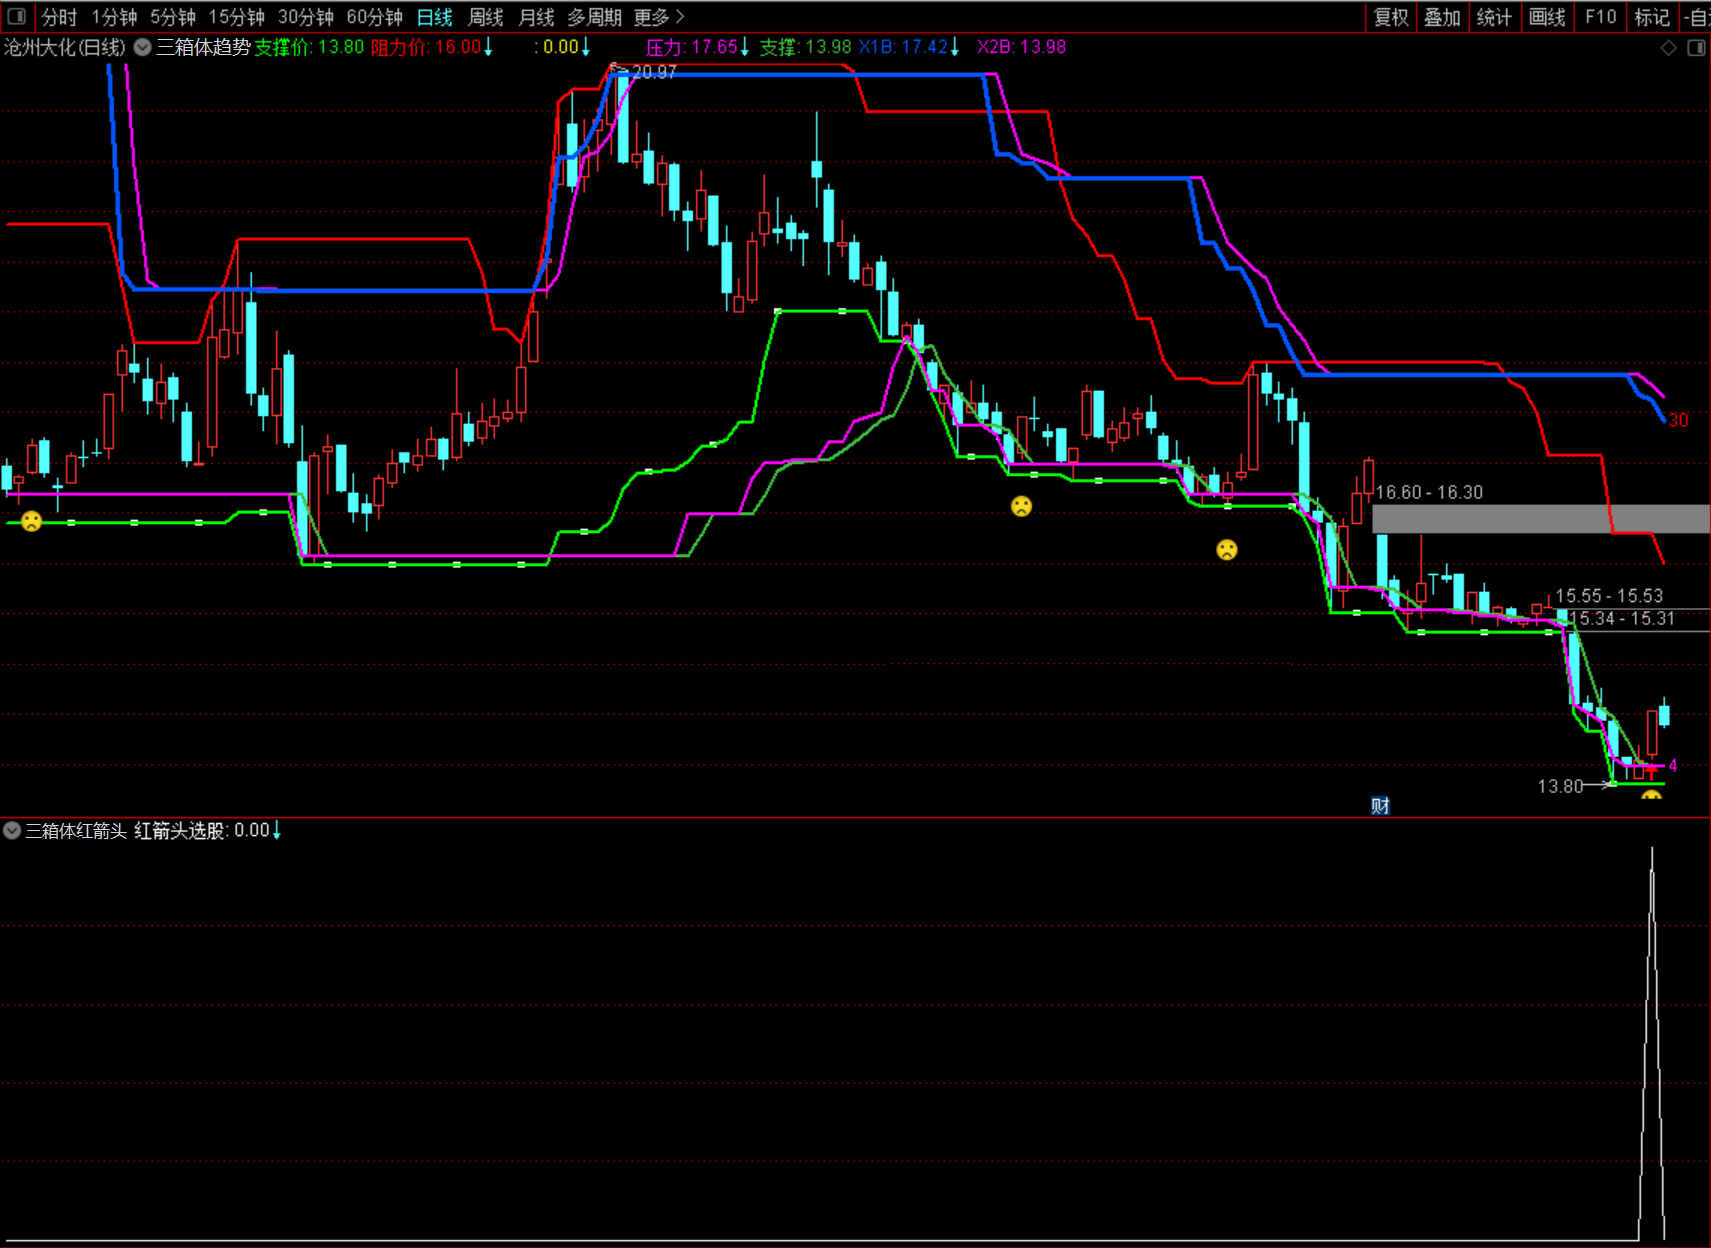Viewport: 1711px width, 1248px height.
Task: Switch to 月线 monthly chart
Action: pyautogui.click(x=537, y=17)
